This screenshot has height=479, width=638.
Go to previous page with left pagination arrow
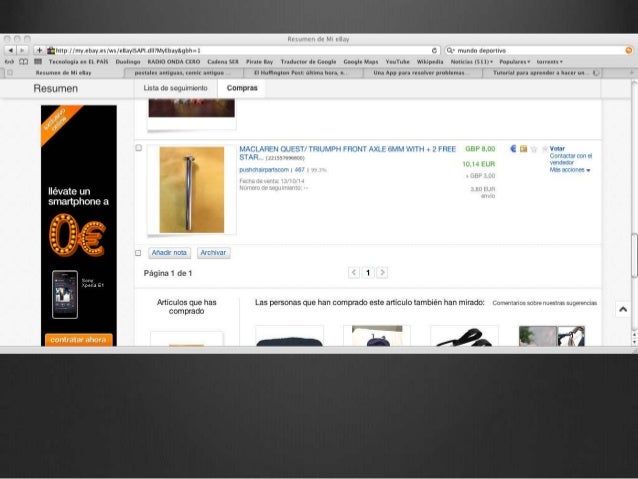pos(354,272)
